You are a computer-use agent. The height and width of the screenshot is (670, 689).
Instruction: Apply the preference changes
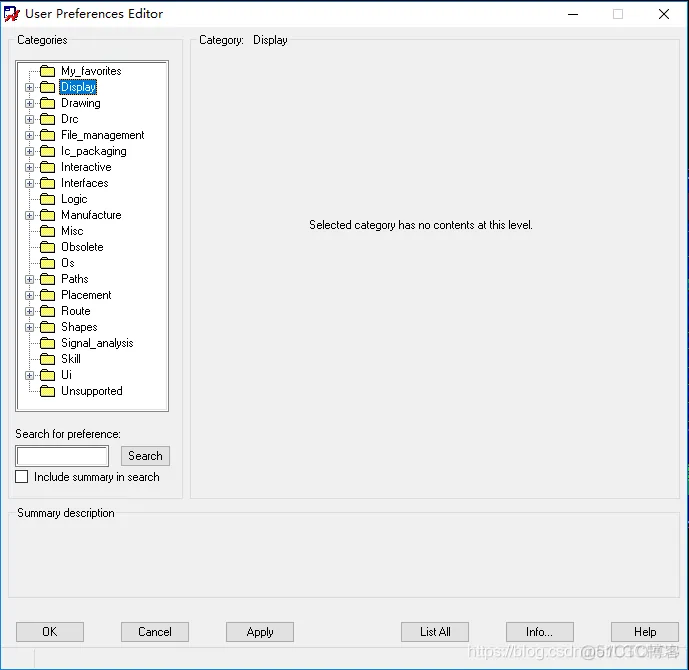coord(260,632)
